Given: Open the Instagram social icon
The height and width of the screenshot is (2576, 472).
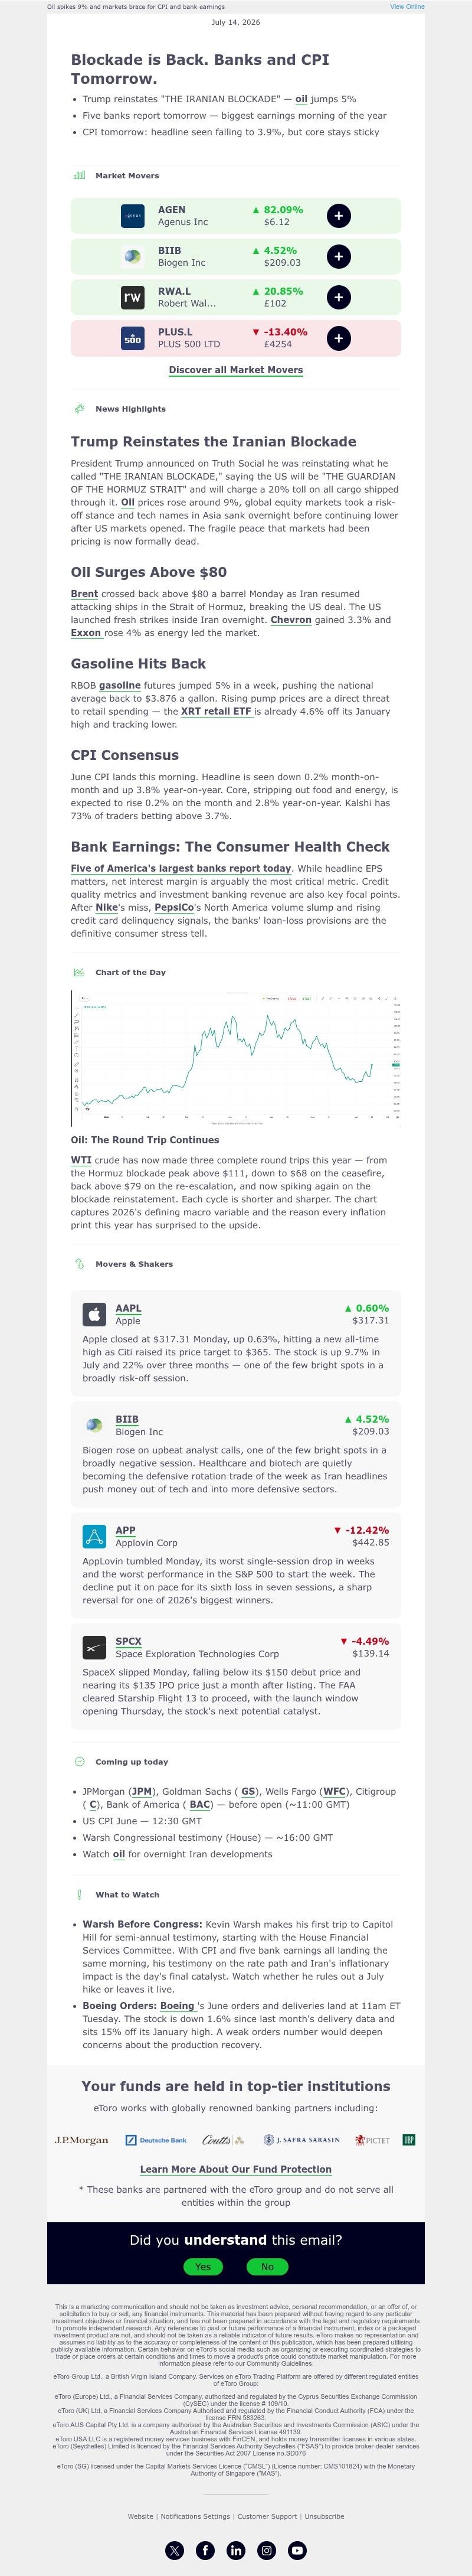Looking at the screenshot, I should tap(267, 2550).
